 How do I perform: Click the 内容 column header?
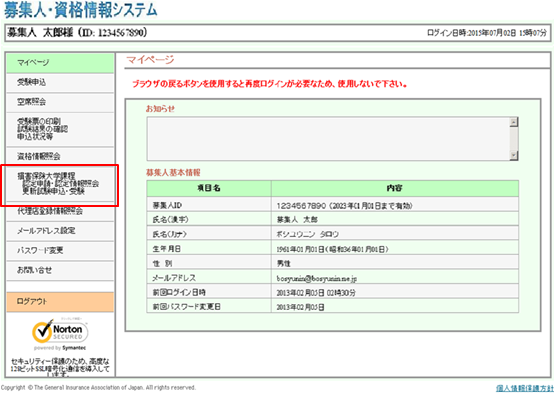[x=395, y=188]
